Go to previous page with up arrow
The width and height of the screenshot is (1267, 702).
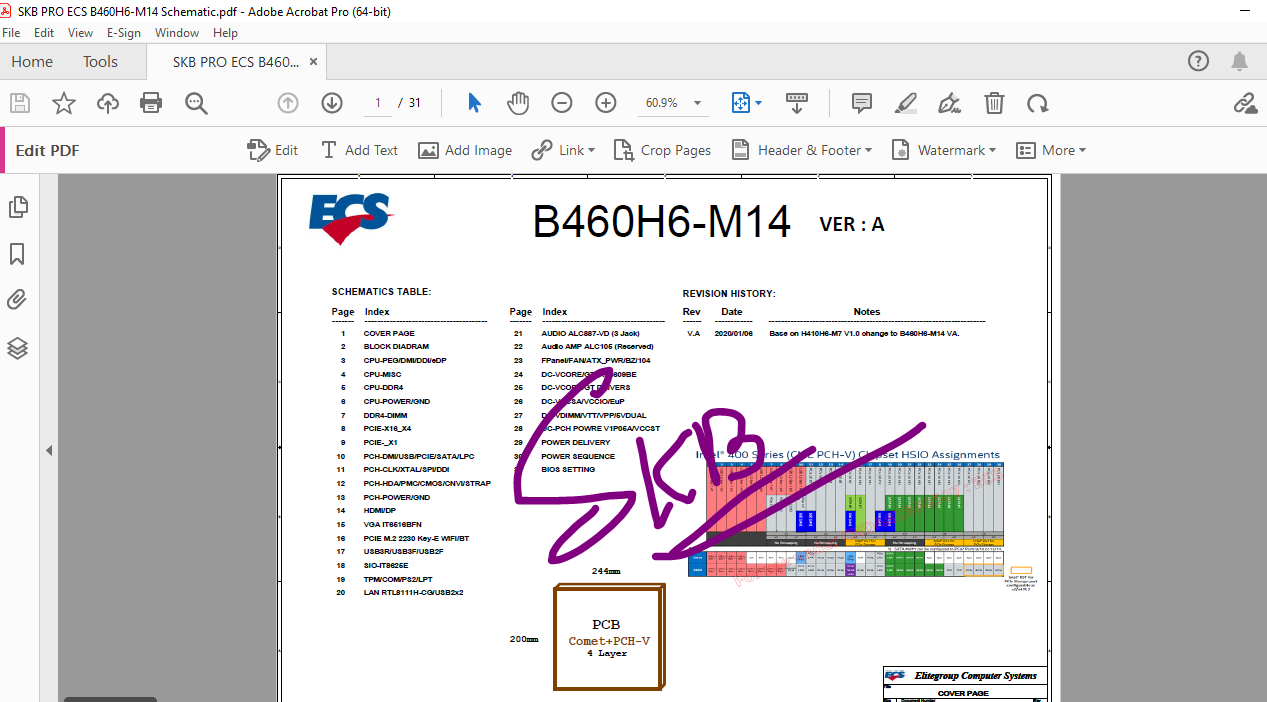[x=288, y=103]
